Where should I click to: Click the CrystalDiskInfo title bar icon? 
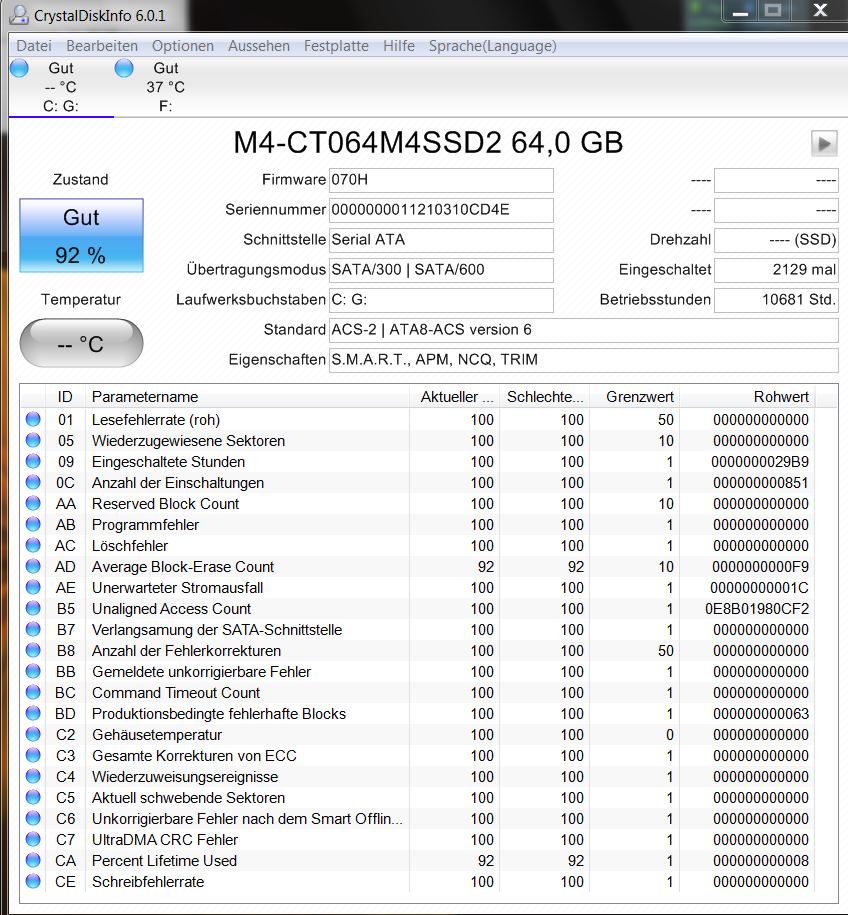[x=19, y=15]
